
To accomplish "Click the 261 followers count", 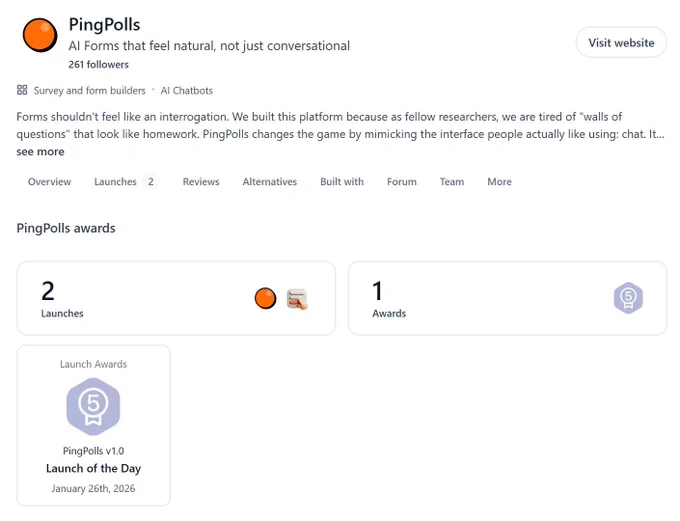I will (x=98, y=64).
